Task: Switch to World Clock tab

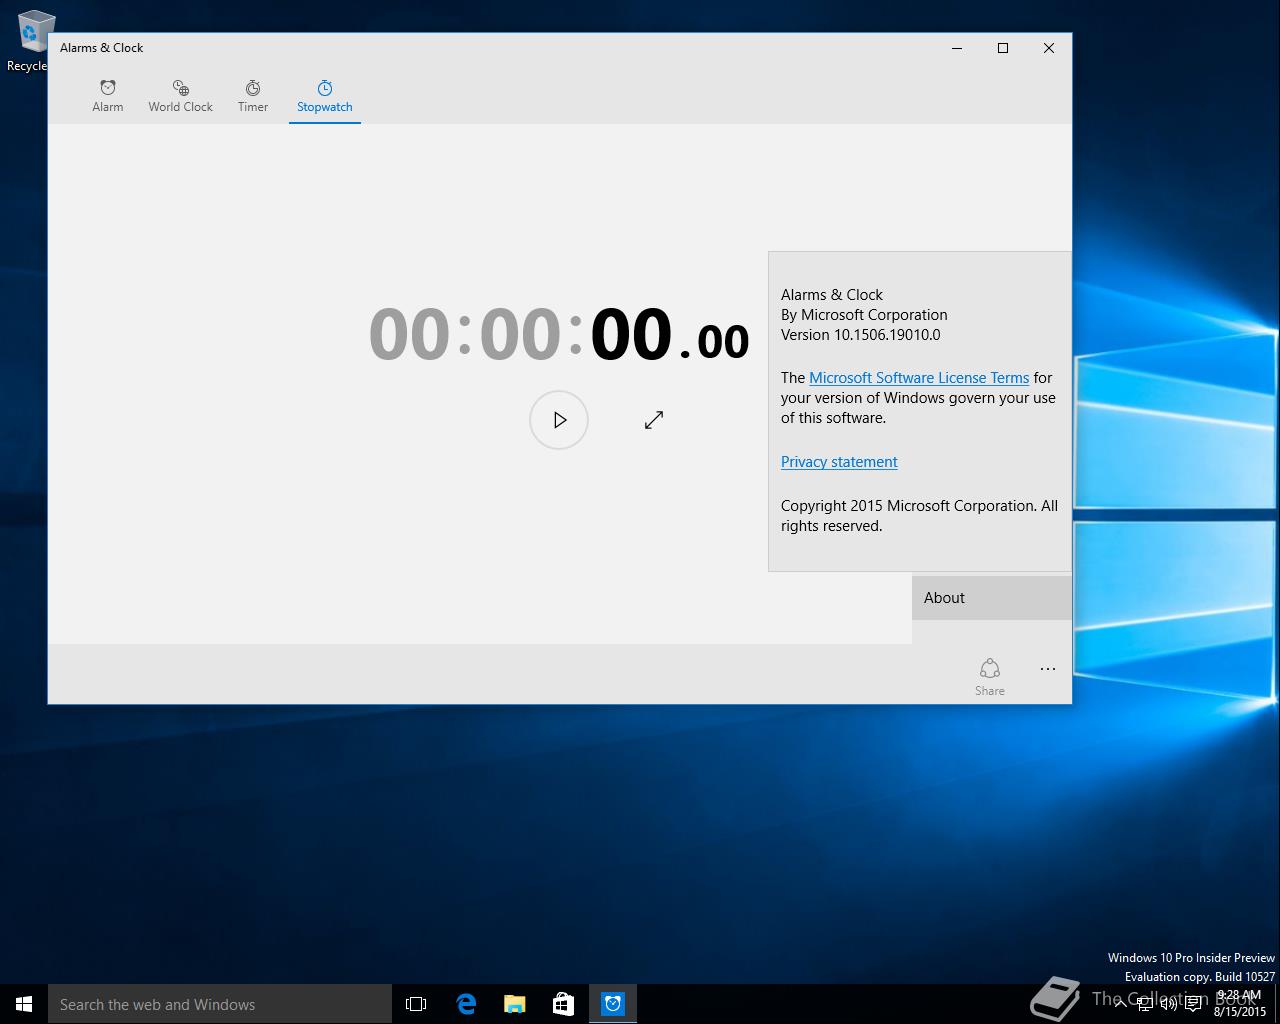Action: point(180,96)
